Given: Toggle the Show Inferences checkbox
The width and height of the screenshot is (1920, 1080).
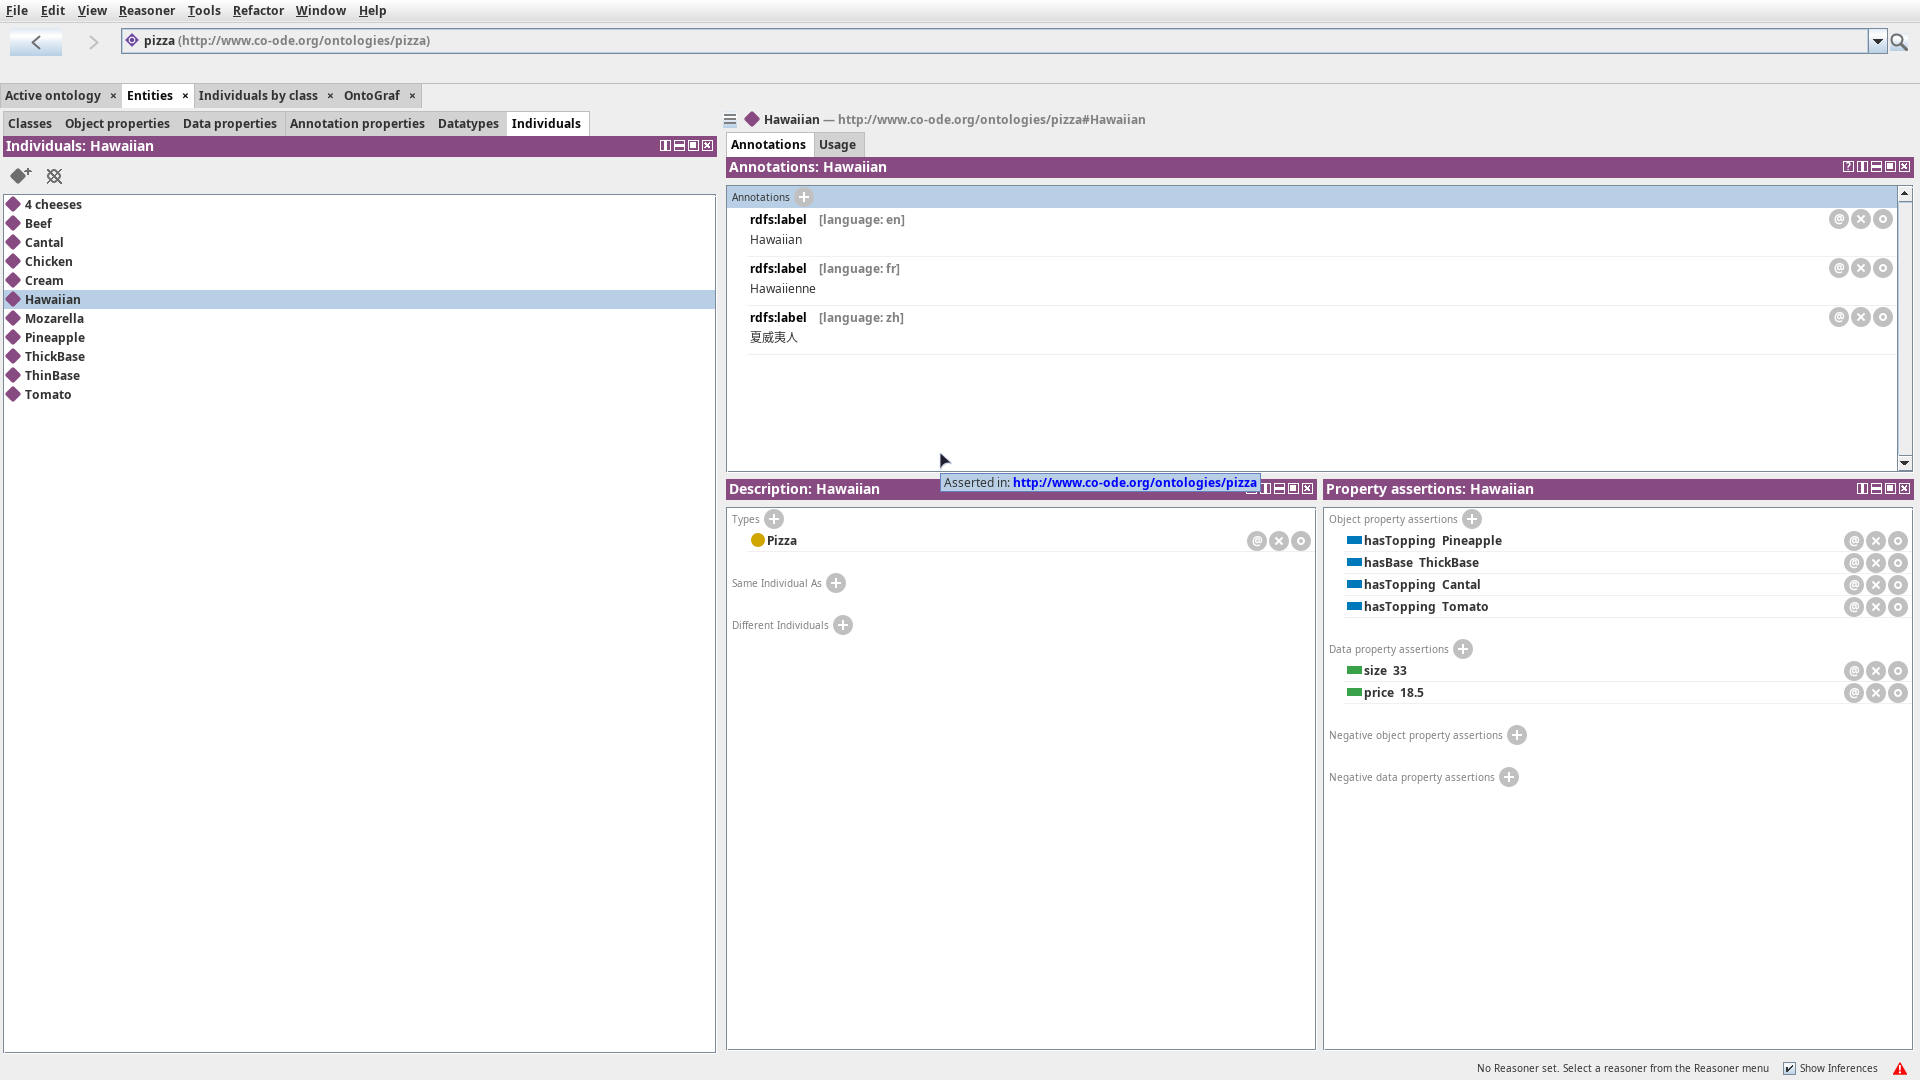Looking at the screenshot, I should tap(1789, 1068).
